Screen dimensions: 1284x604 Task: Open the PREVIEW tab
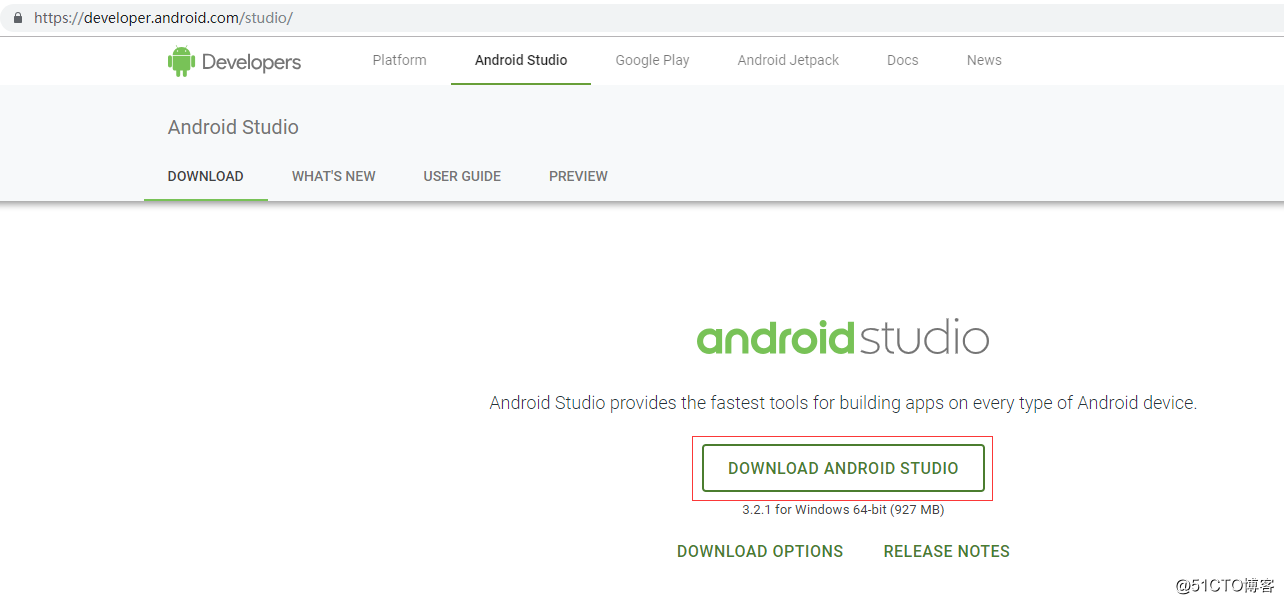coord(578,176)
